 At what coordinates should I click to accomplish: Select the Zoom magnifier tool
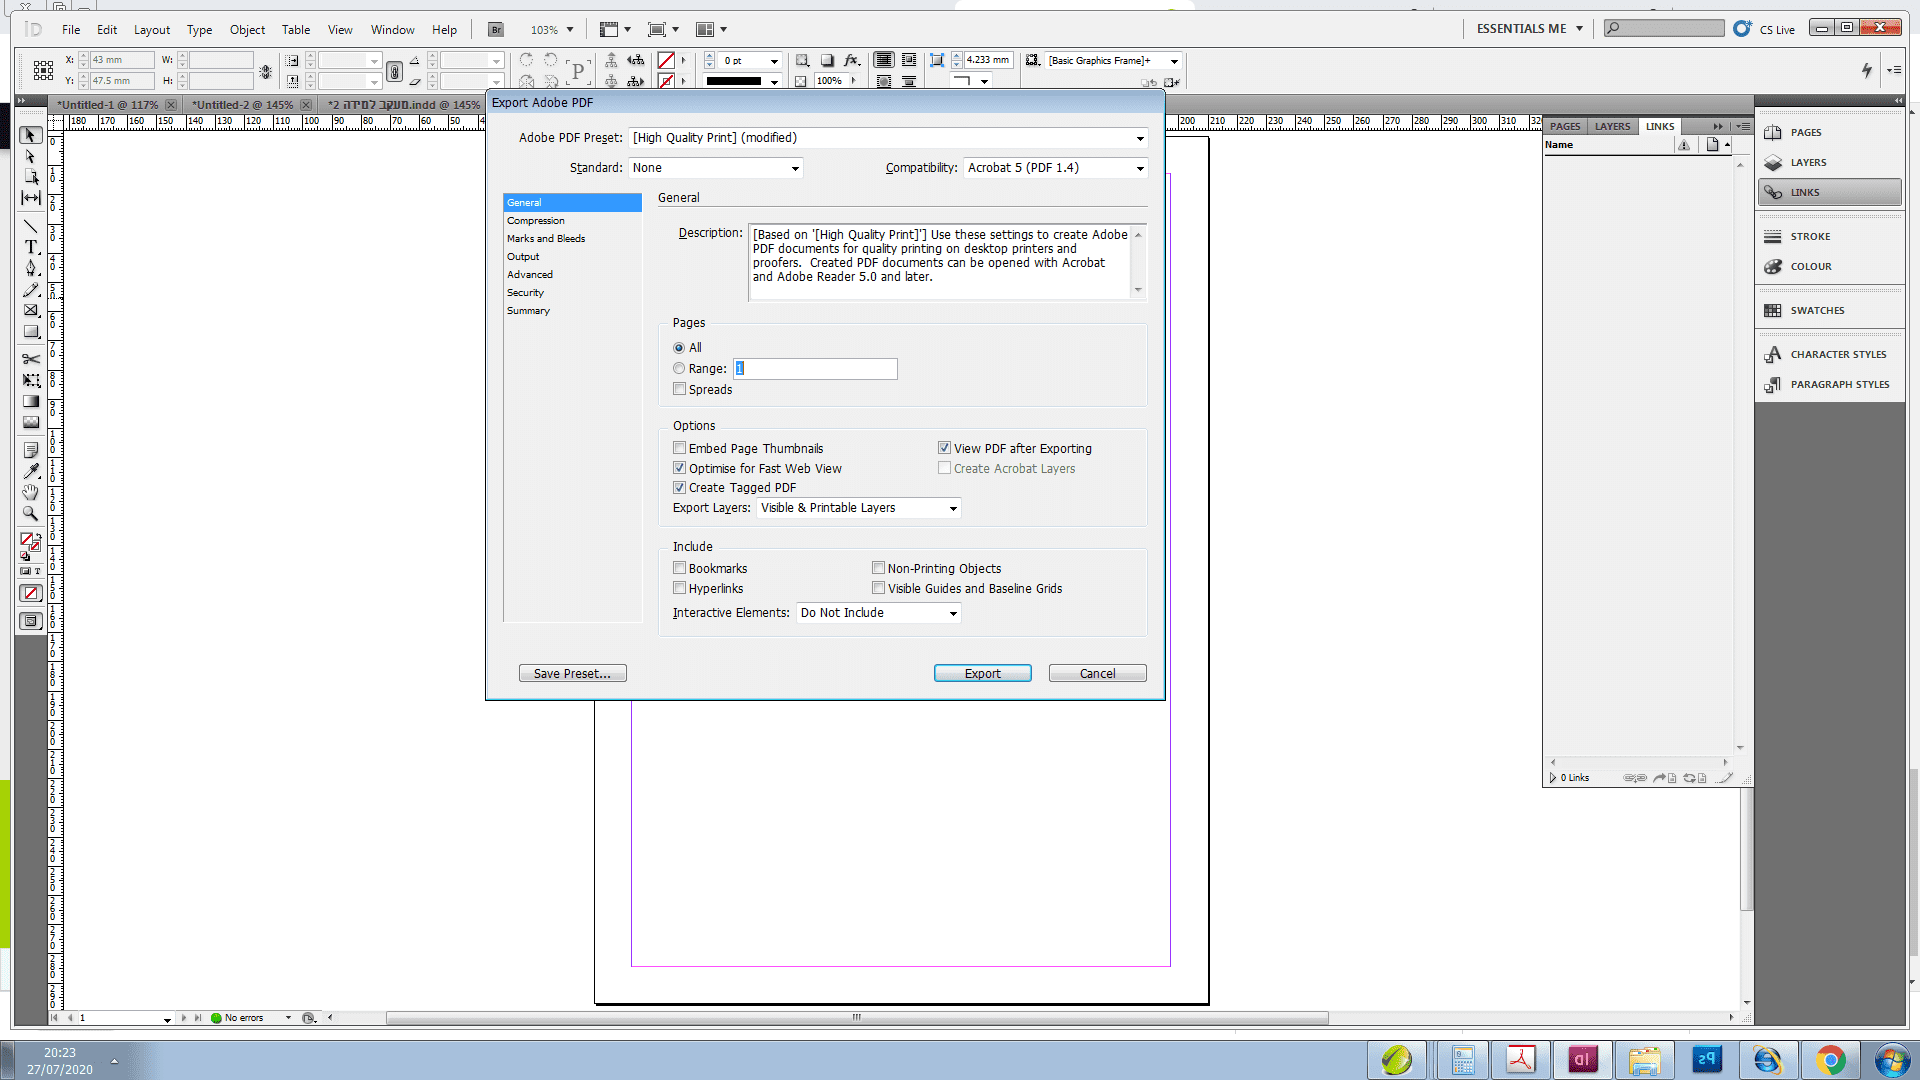point(31,514)
